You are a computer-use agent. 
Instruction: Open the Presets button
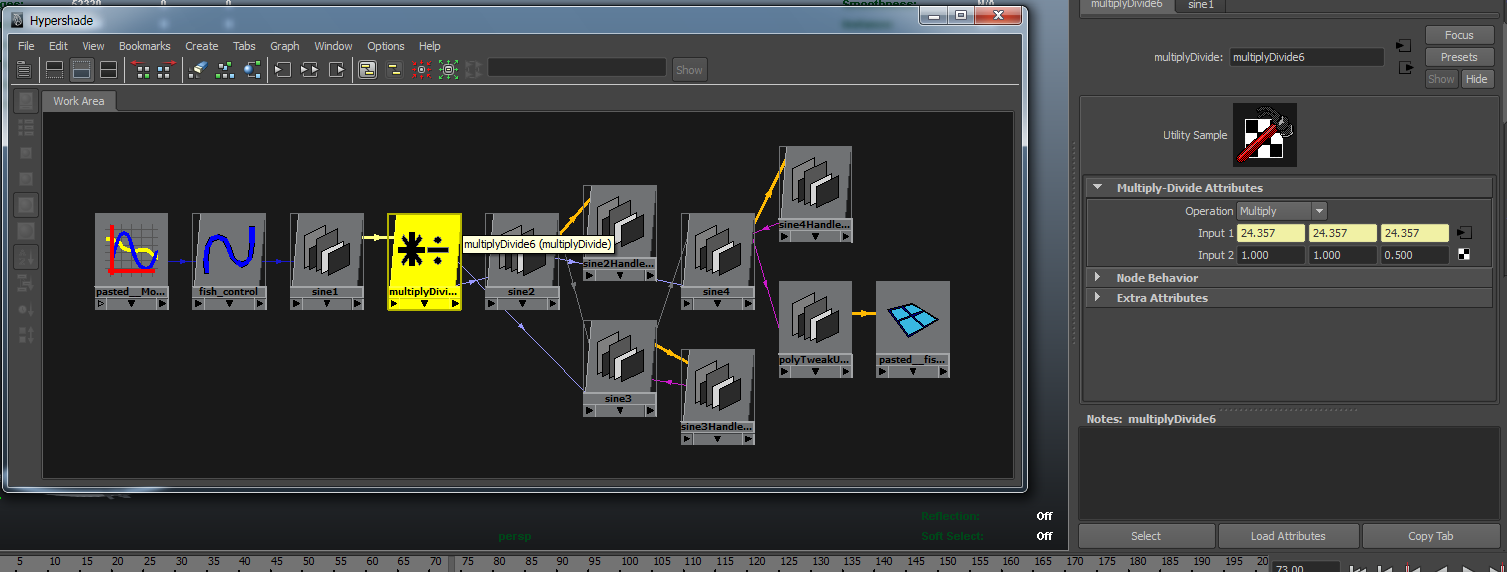tap(1459, 57)
